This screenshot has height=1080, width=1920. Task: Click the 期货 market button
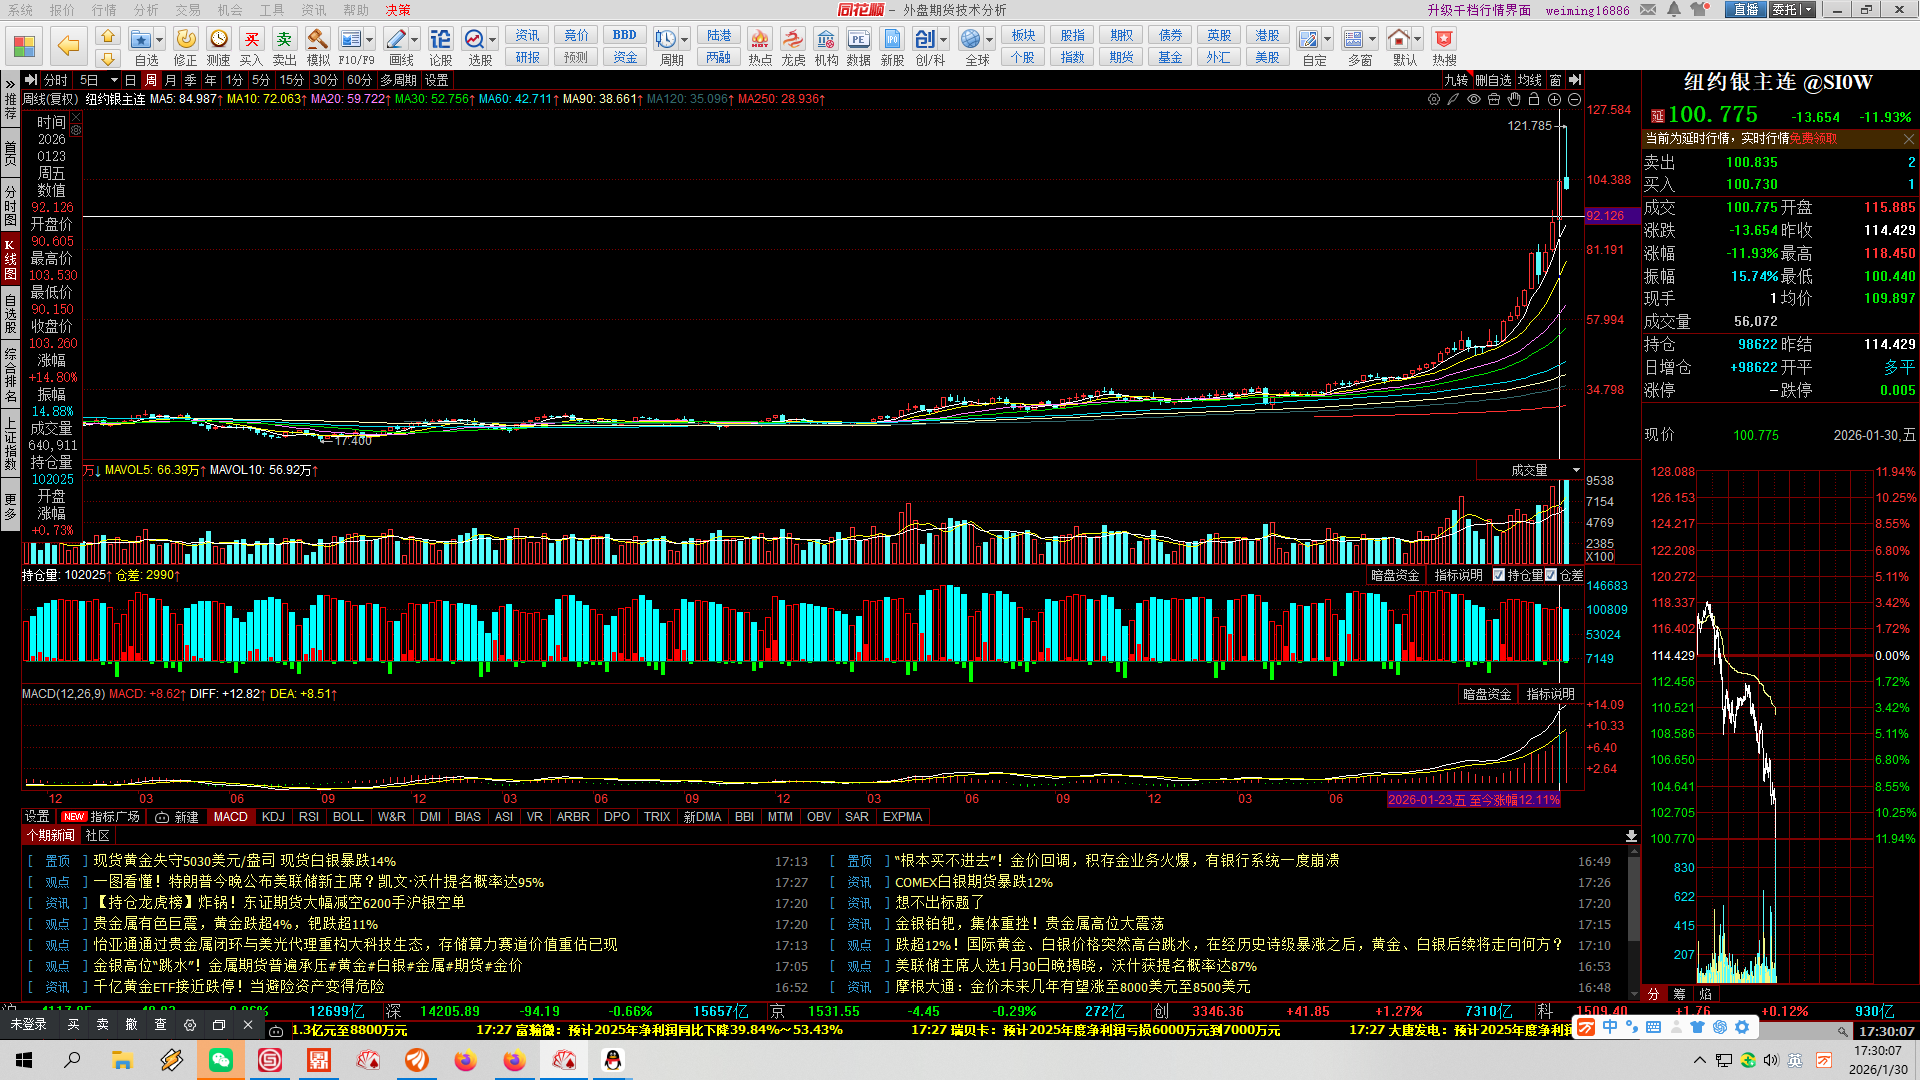coord(1121,57)
